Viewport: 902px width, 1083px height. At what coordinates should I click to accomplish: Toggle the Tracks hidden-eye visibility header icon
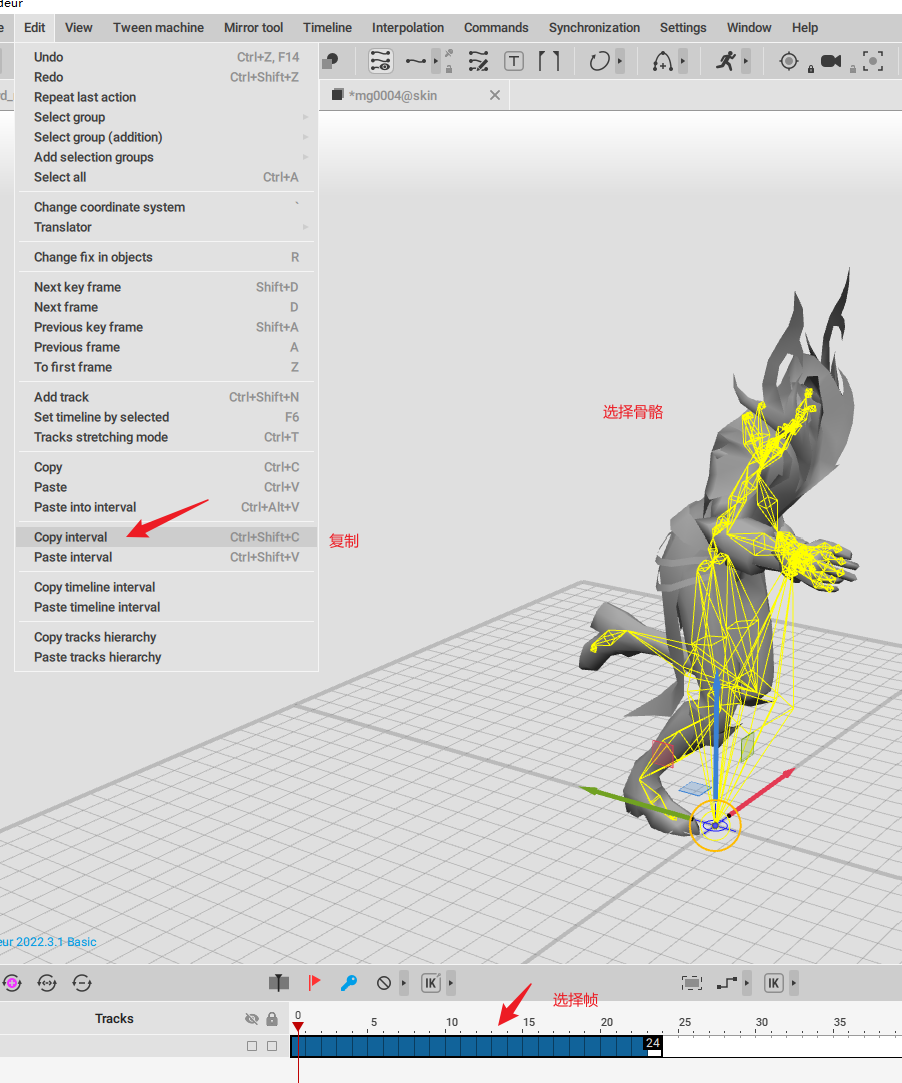(252, 1019)
